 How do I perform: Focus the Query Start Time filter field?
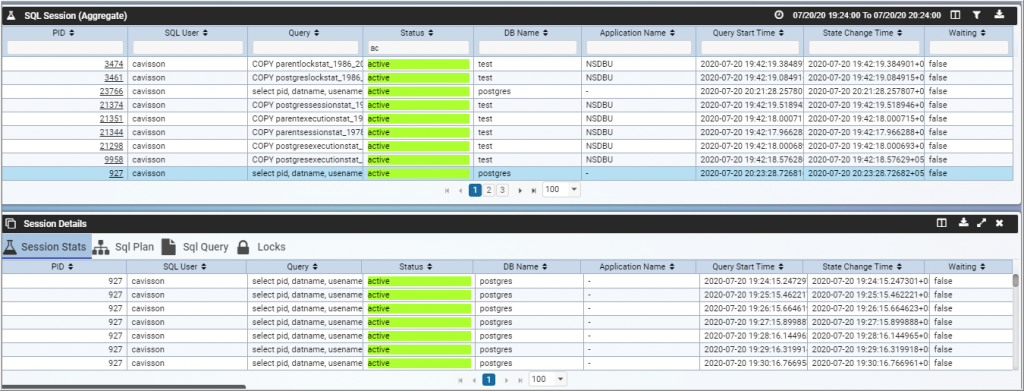750,48
